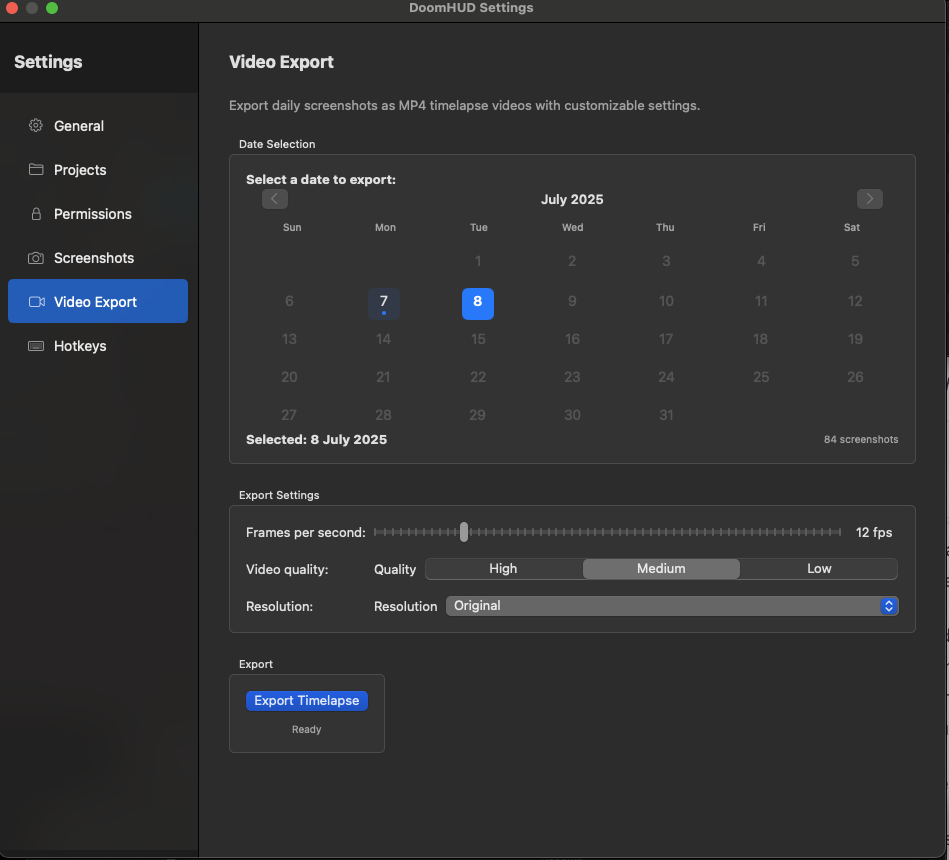Open the General settings section

pos(98,126)
